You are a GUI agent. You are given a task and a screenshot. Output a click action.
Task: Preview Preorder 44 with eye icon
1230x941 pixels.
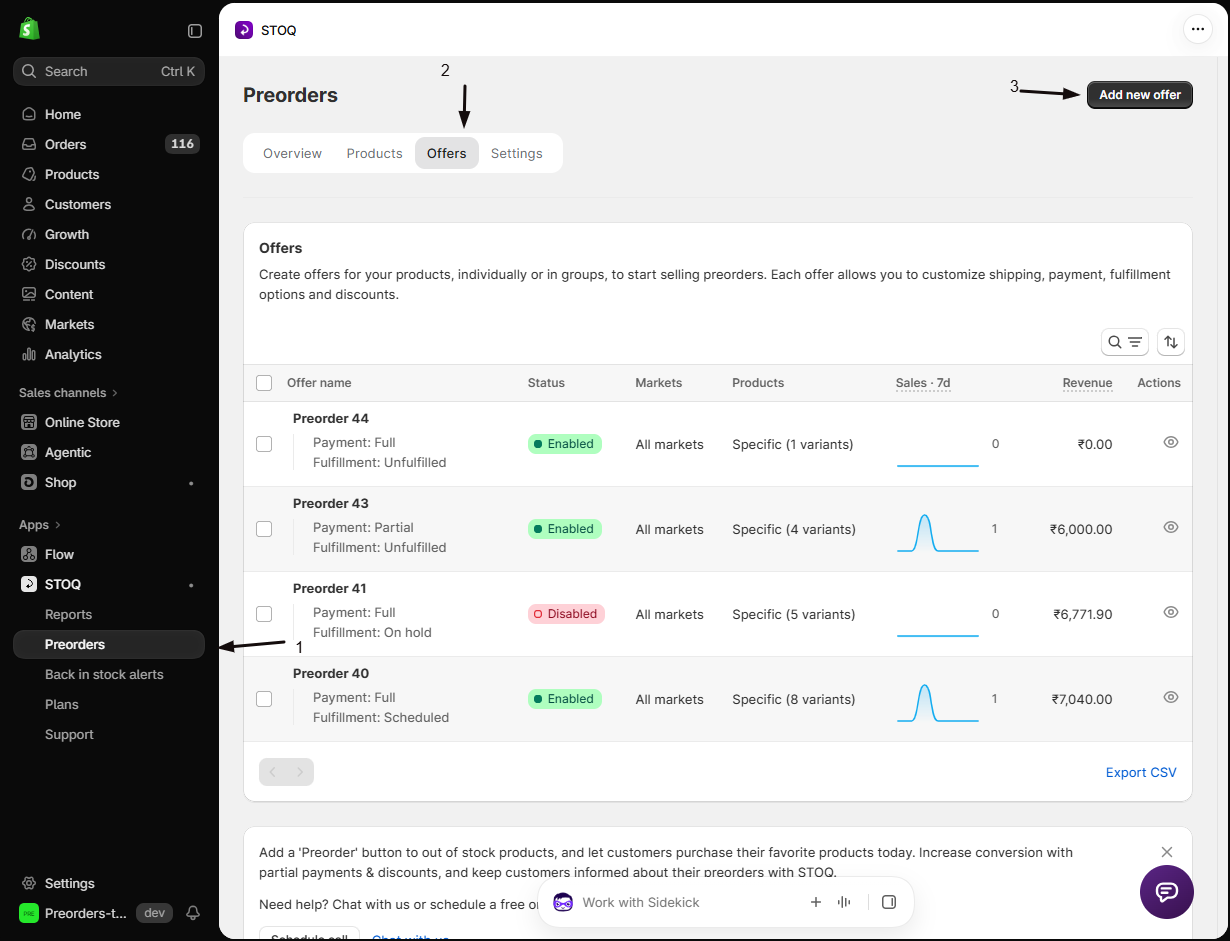(1171, 442)
